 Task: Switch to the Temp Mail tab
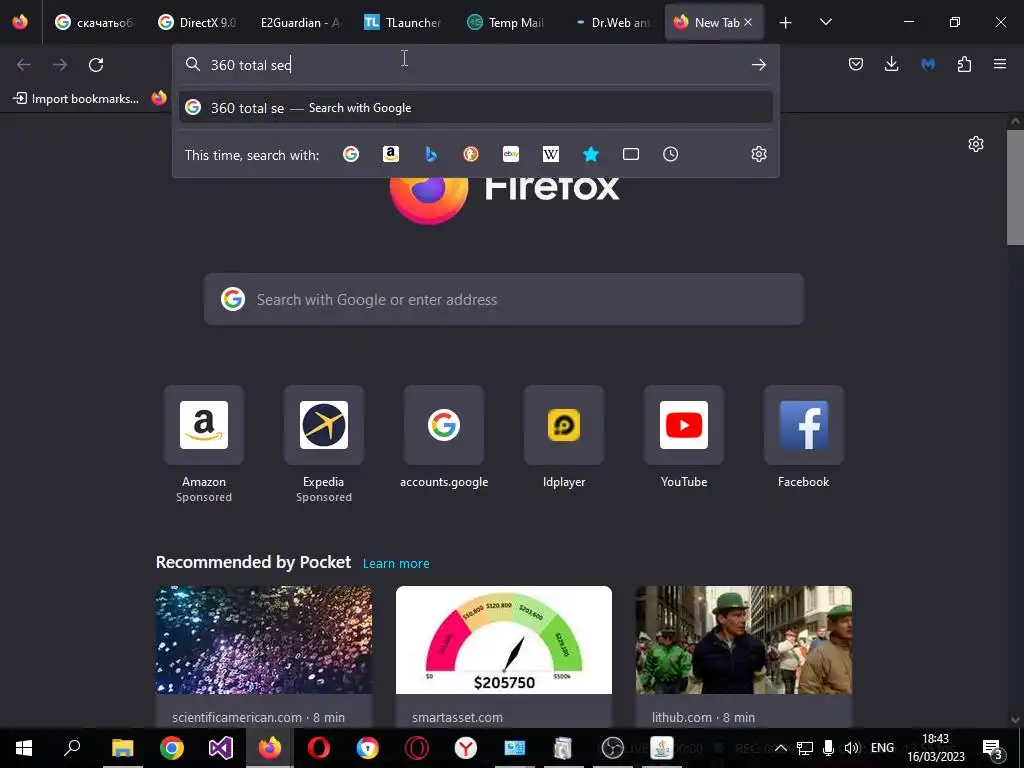tap(507, 22)
